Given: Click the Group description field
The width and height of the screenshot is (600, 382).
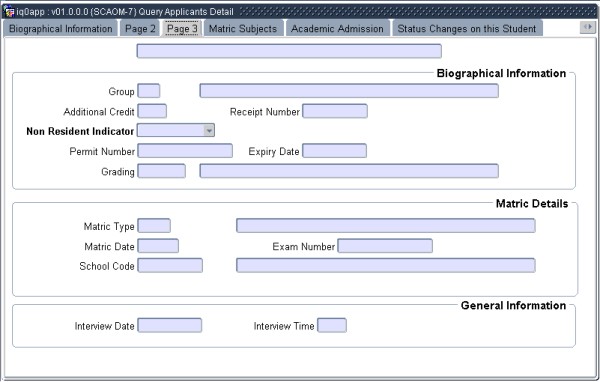Looking at the screenshot, I should click(x=349, y=91).
